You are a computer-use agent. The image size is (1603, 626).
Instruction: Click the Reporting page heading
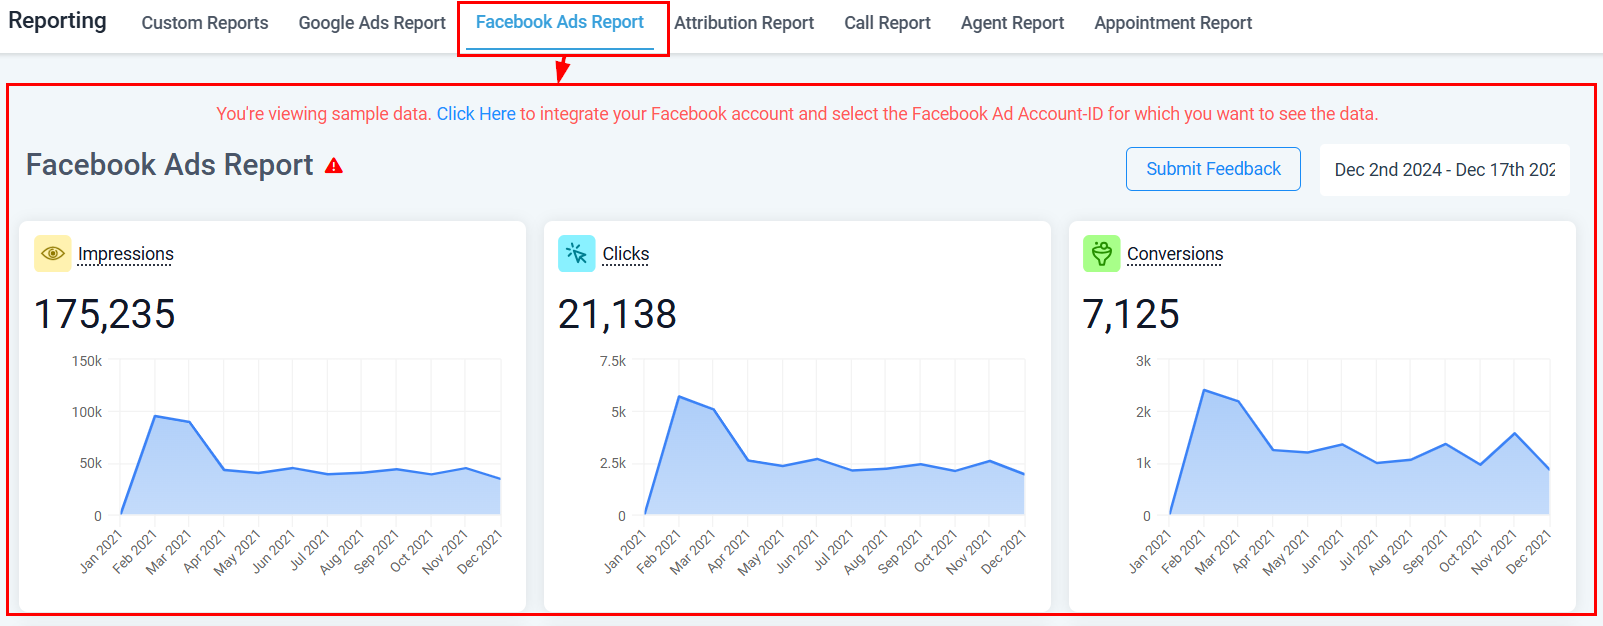pyautogui.click(x=57, y=21)
